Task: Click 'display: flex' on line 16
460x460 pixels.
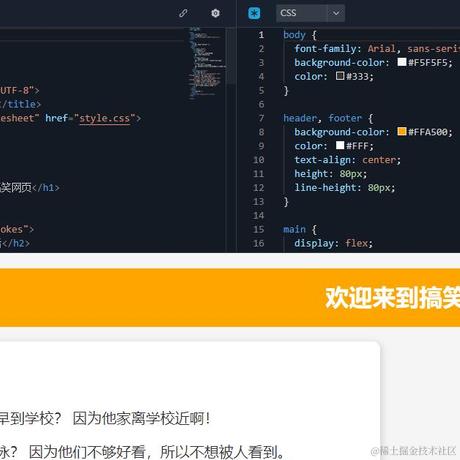Action: pyautogui.click(x=333, y=243)
